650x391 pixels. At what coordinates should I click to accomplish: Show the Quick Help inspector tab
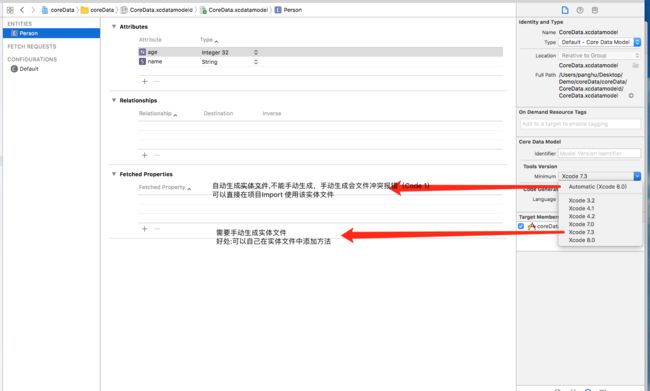pyautogui.click(x=580, y=10)
